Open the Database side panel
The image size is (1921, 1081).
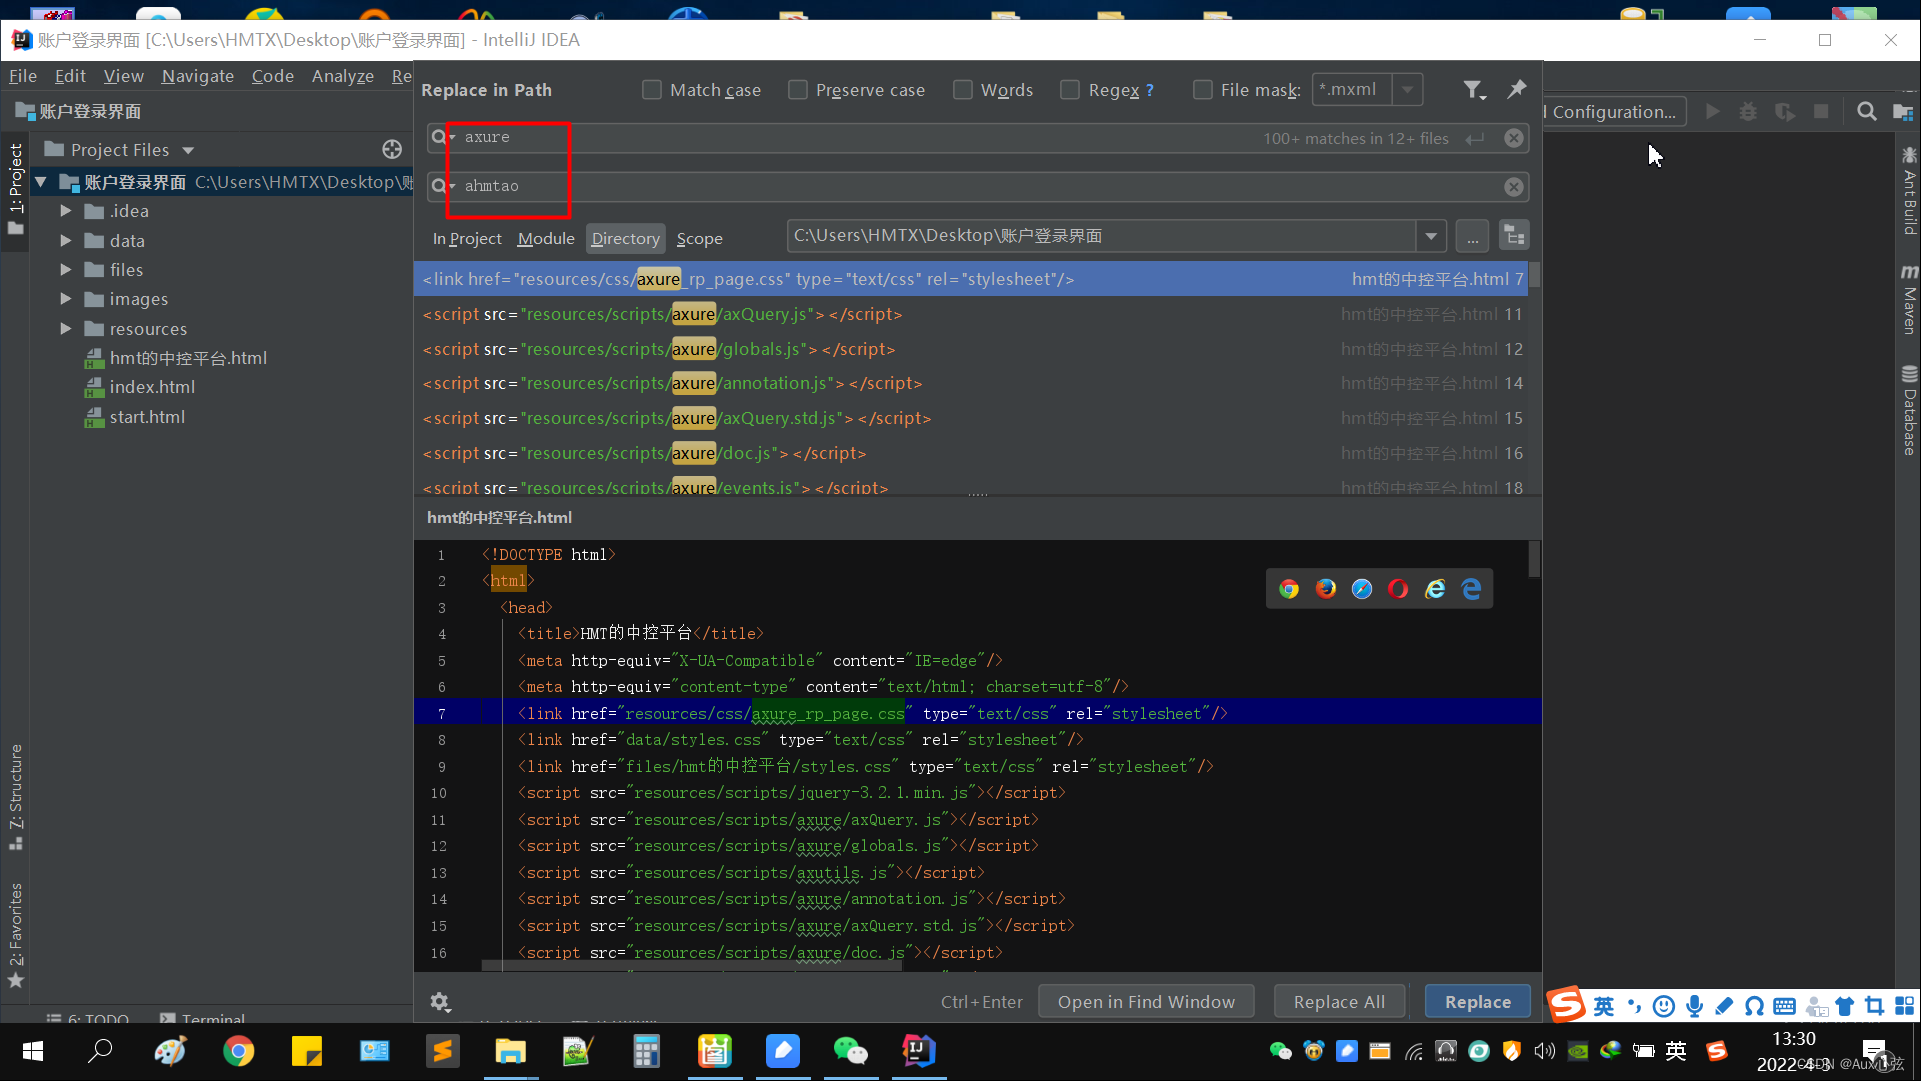point(1909,411)
